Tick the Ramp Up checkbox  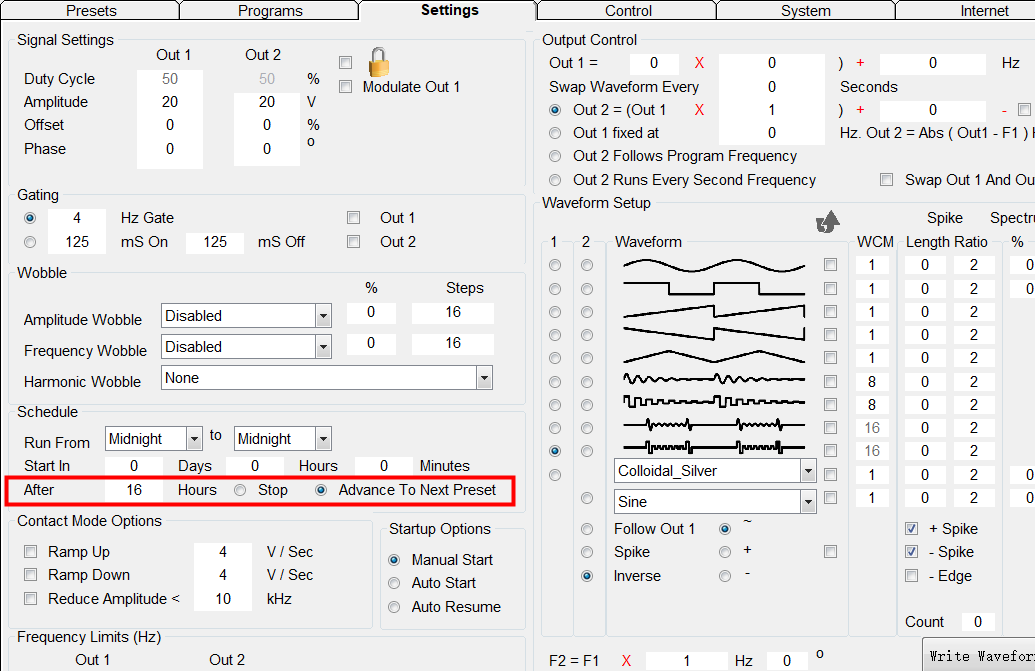coord(30,552)
